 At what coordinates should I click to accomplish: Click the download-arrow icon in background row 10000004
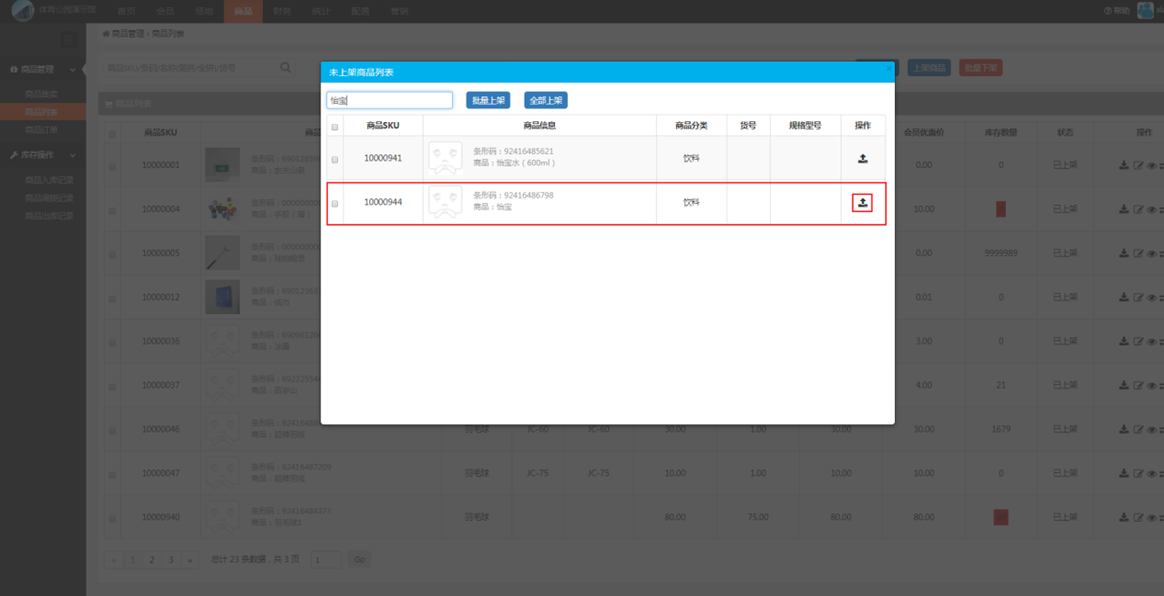pos(1124,209)
